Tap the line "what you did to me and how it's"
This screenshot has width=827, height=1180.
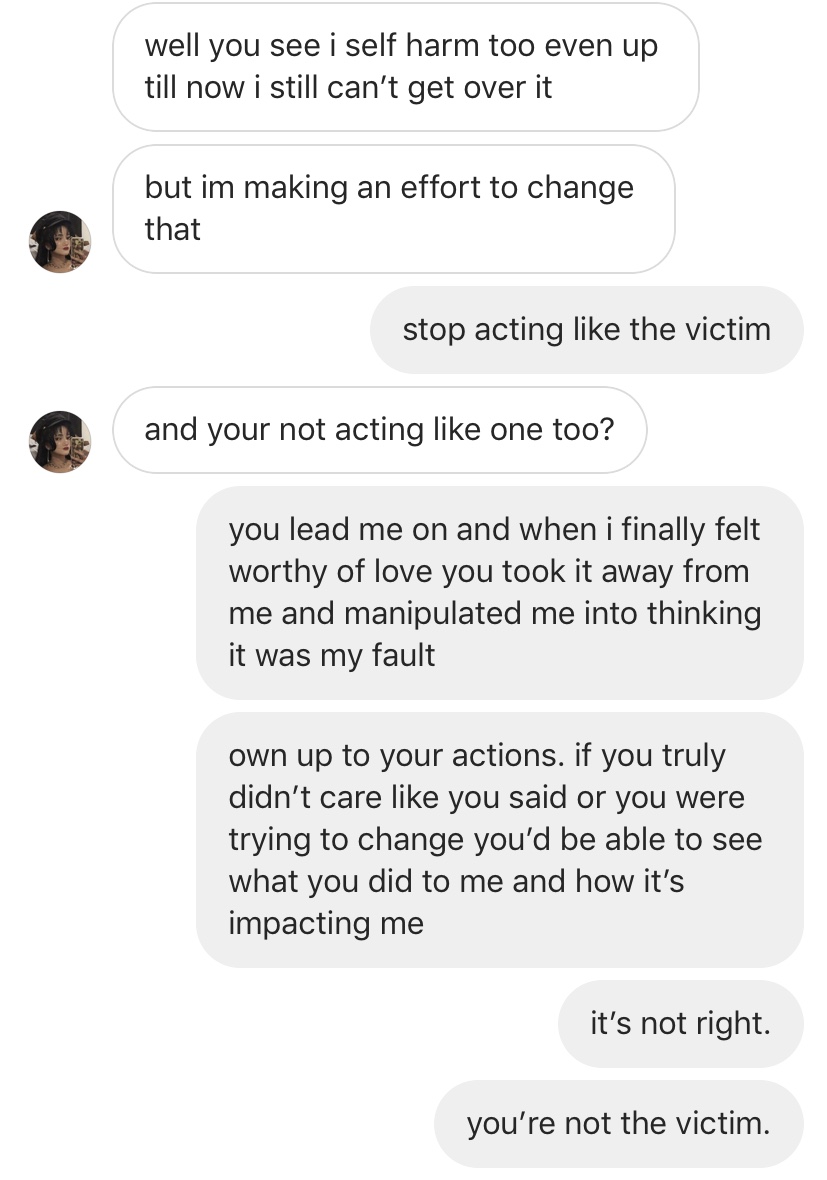tap(456, 881)
